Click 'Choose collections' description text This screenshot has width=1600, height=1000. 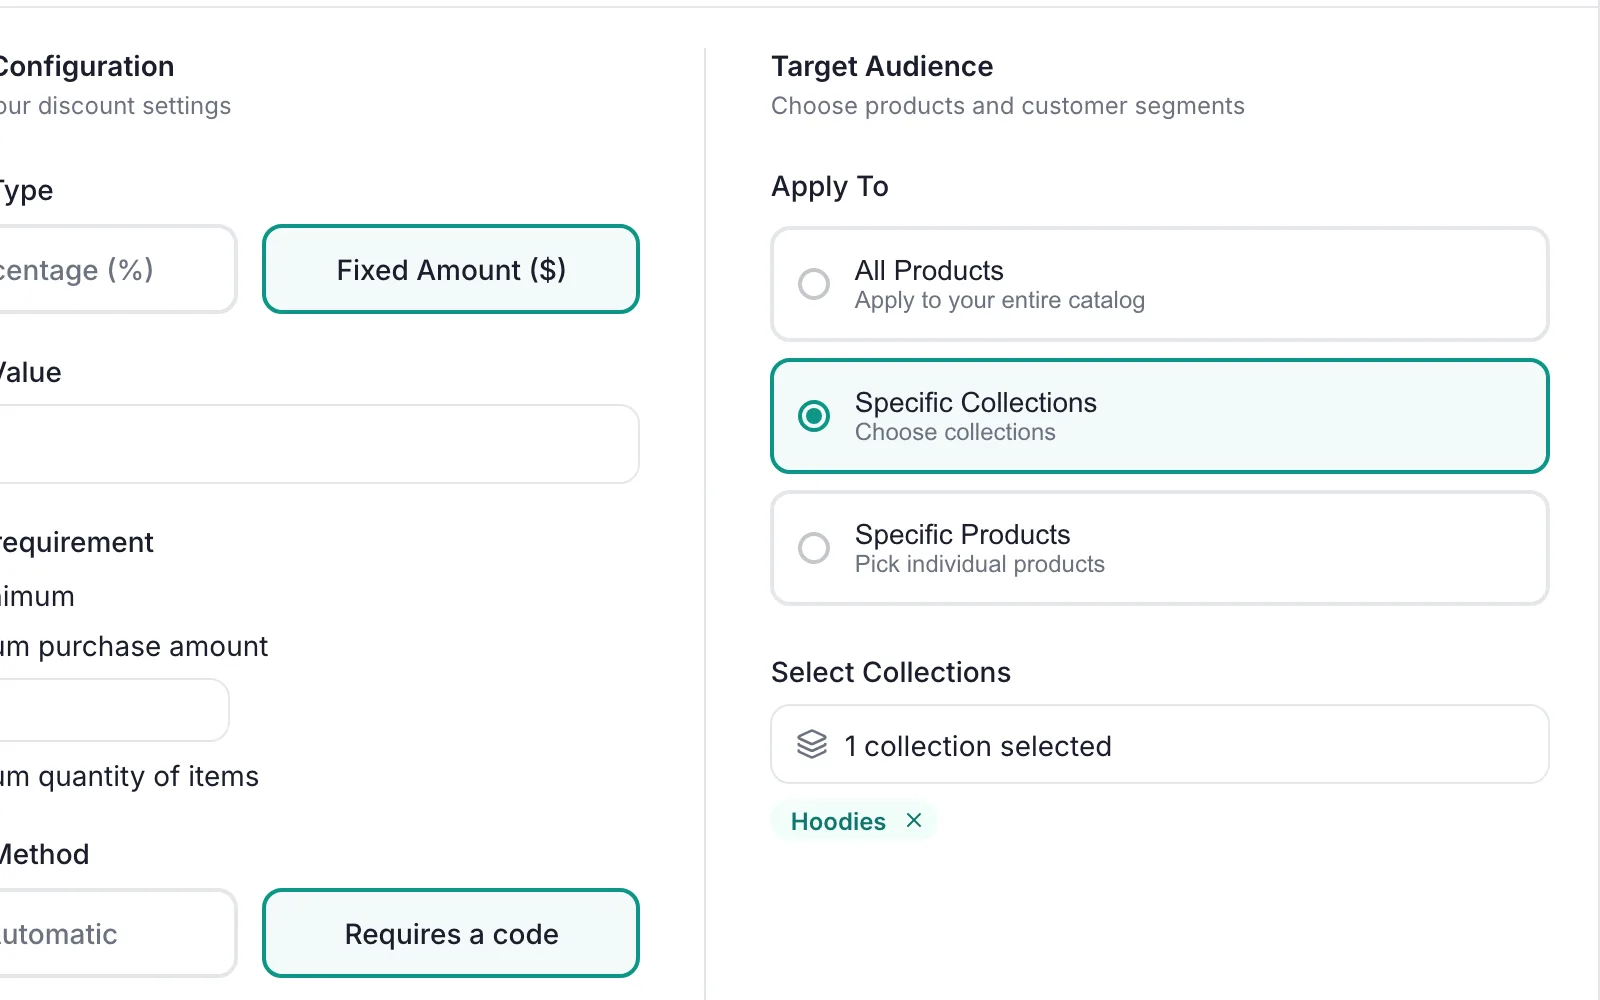(955, 432)
